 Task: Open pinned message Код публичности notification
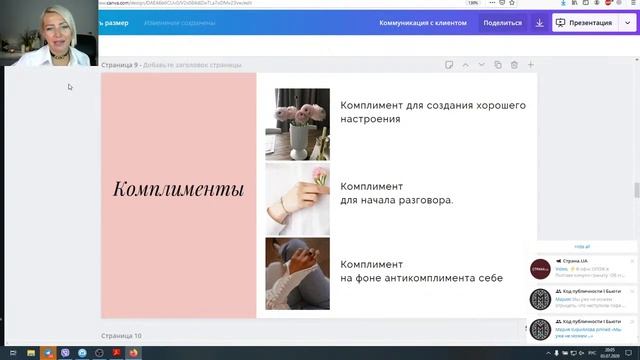click(583, 329)
